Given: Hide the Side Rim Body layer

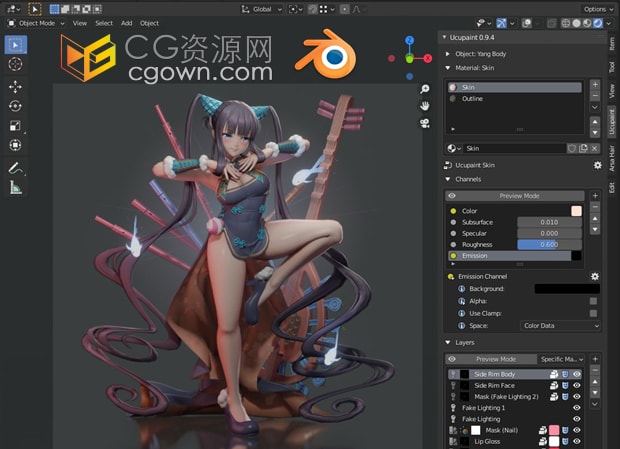Looking at the screenshot, I should [577, 374].
